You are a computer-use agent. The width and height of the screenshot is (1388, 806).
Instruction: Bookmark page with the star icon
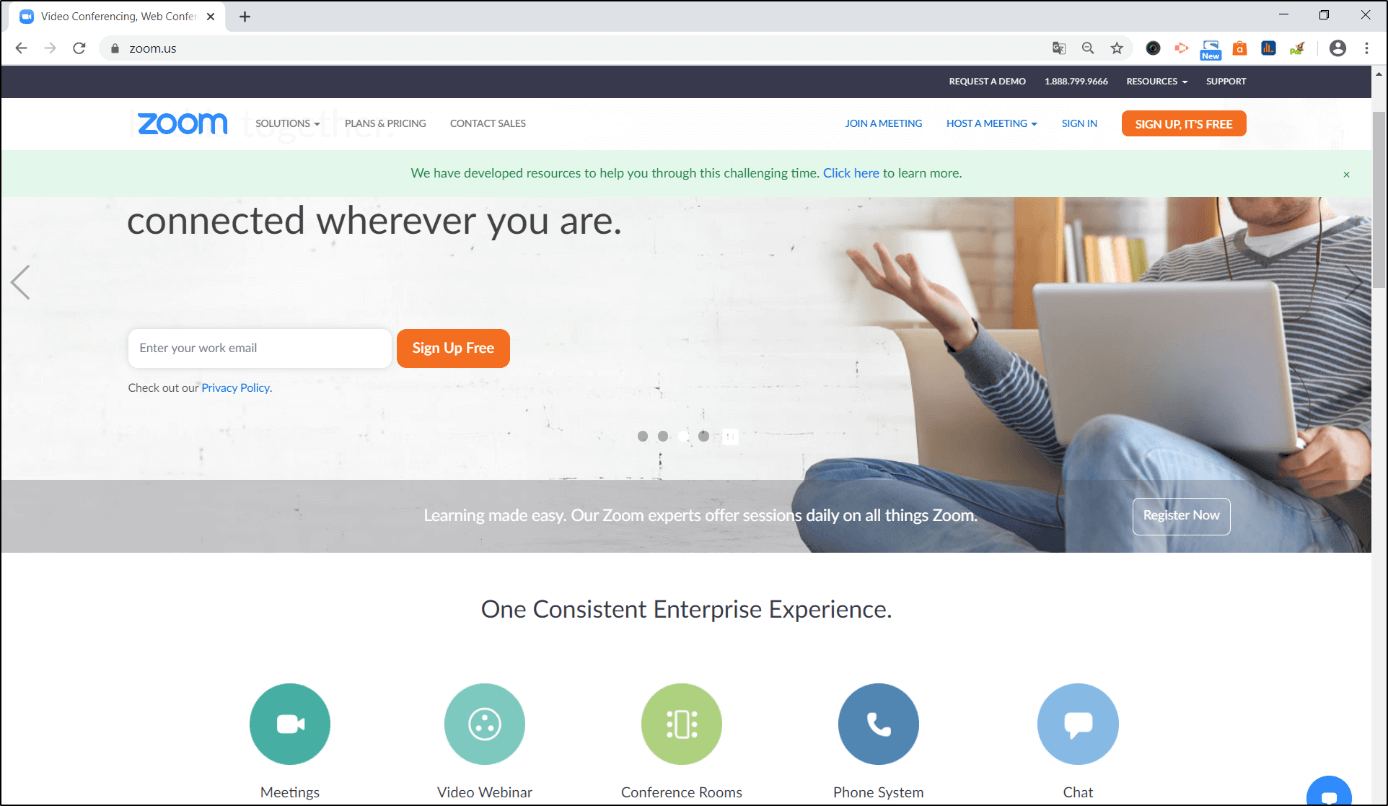tap(1117, 48)
